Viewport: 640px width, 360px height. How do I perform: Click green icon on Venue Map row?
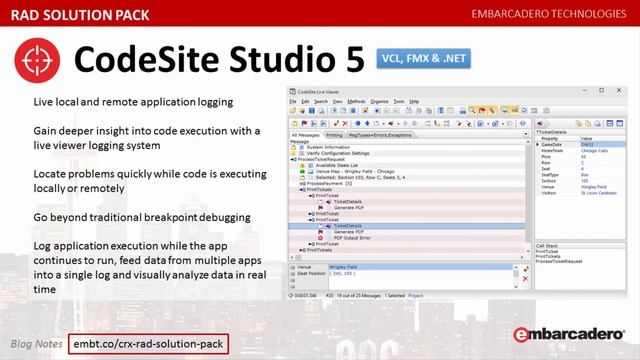(302, 171)
